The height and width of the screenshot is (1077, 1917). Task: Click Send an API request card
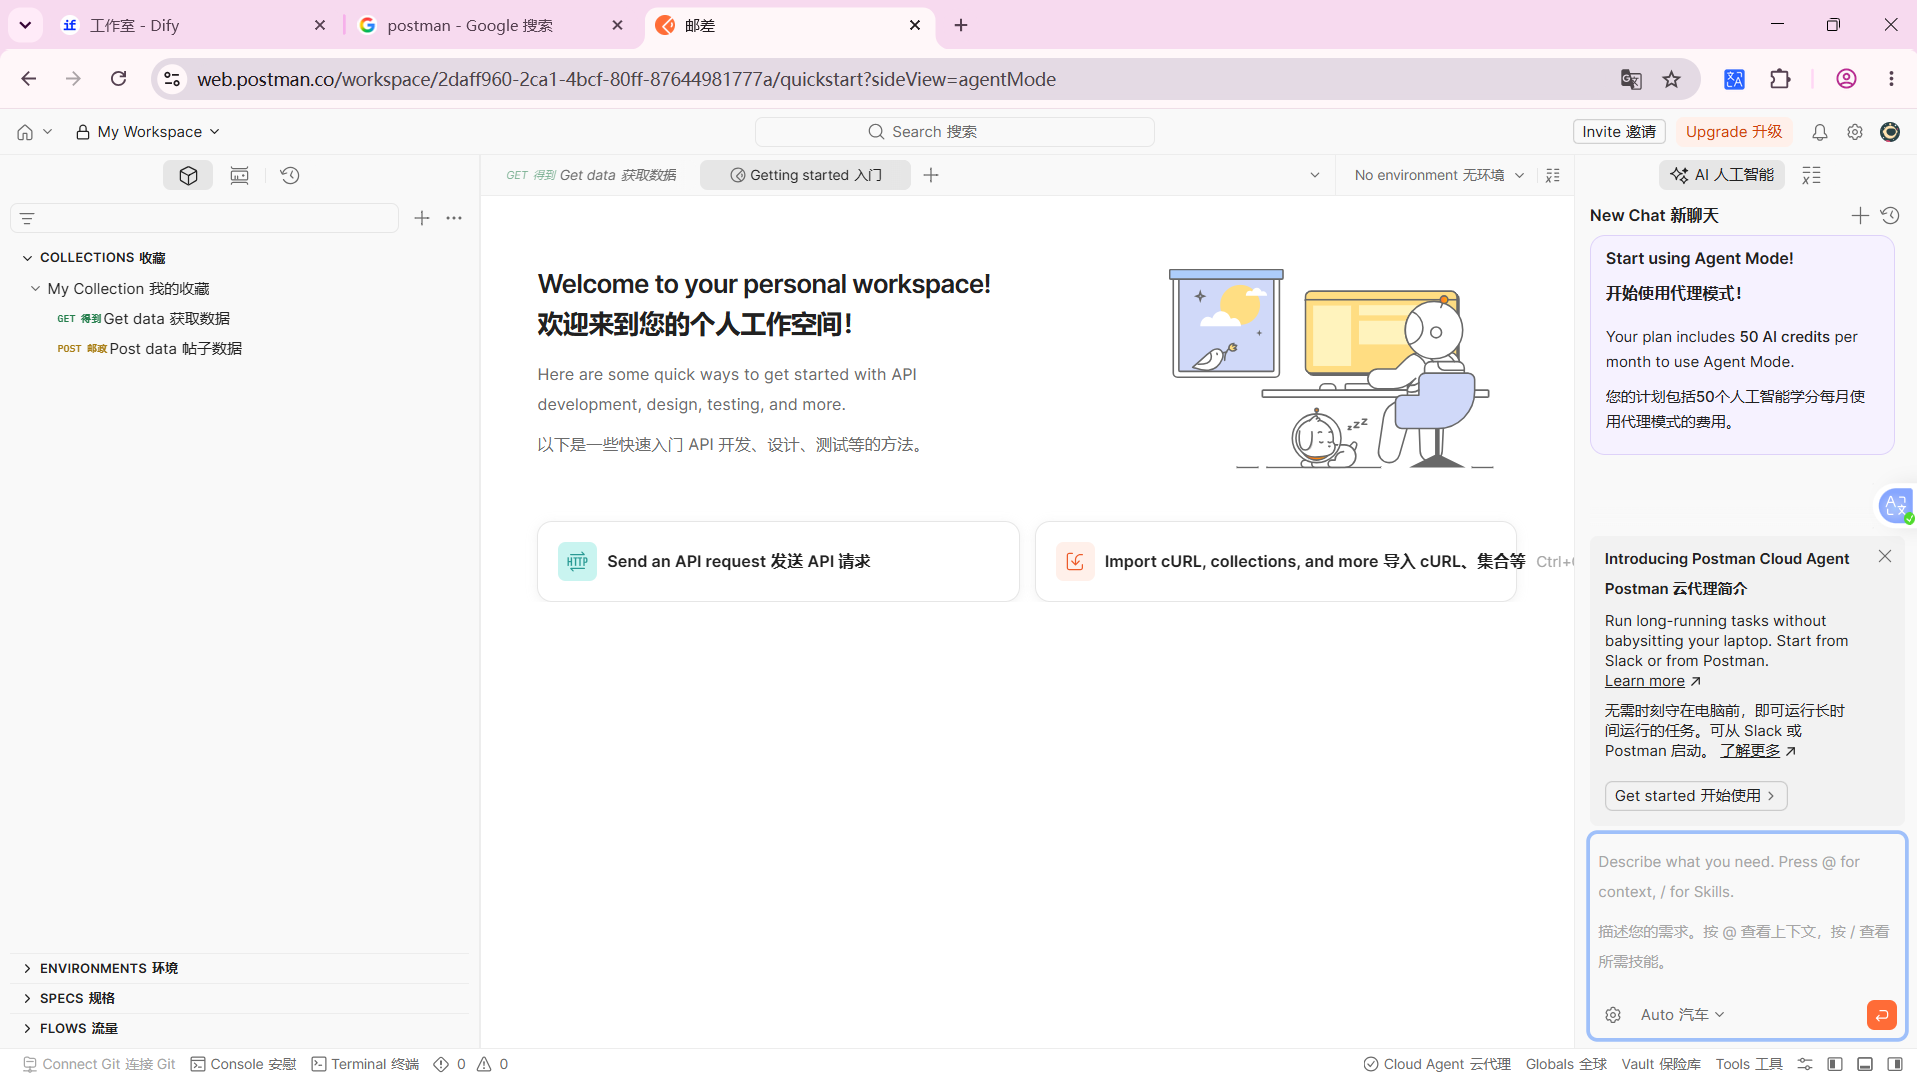tap(778, 561)
